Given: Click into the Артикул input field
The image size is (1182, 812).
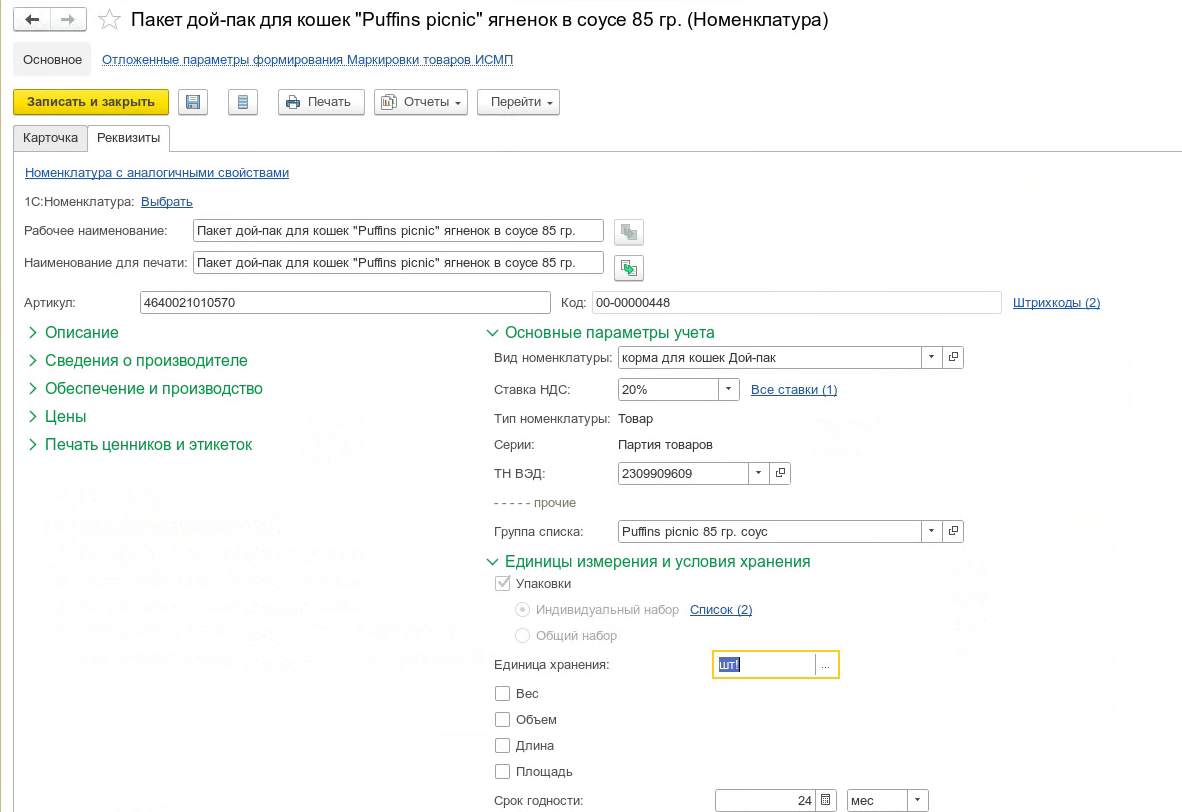Looking at the screenshot, I should tap(345, 302).
